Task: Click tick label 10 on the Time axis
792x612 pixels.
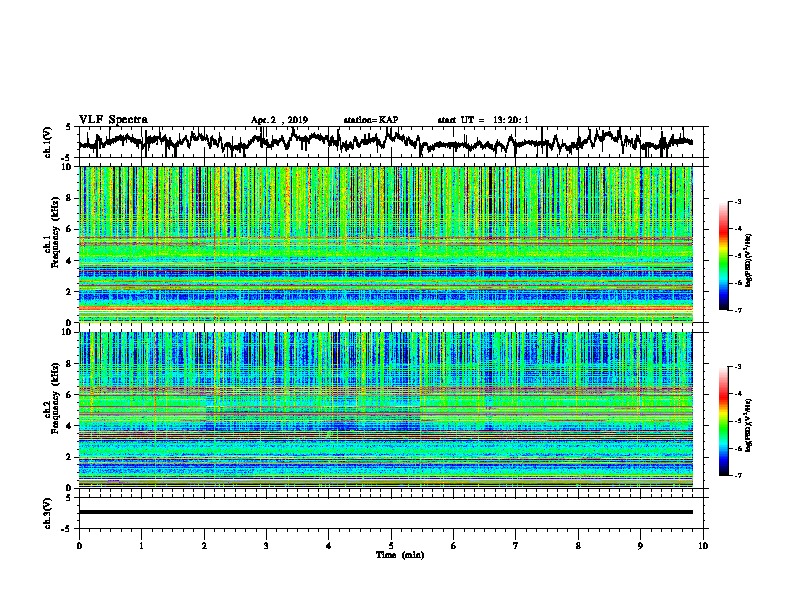Action: click(703, 546)
